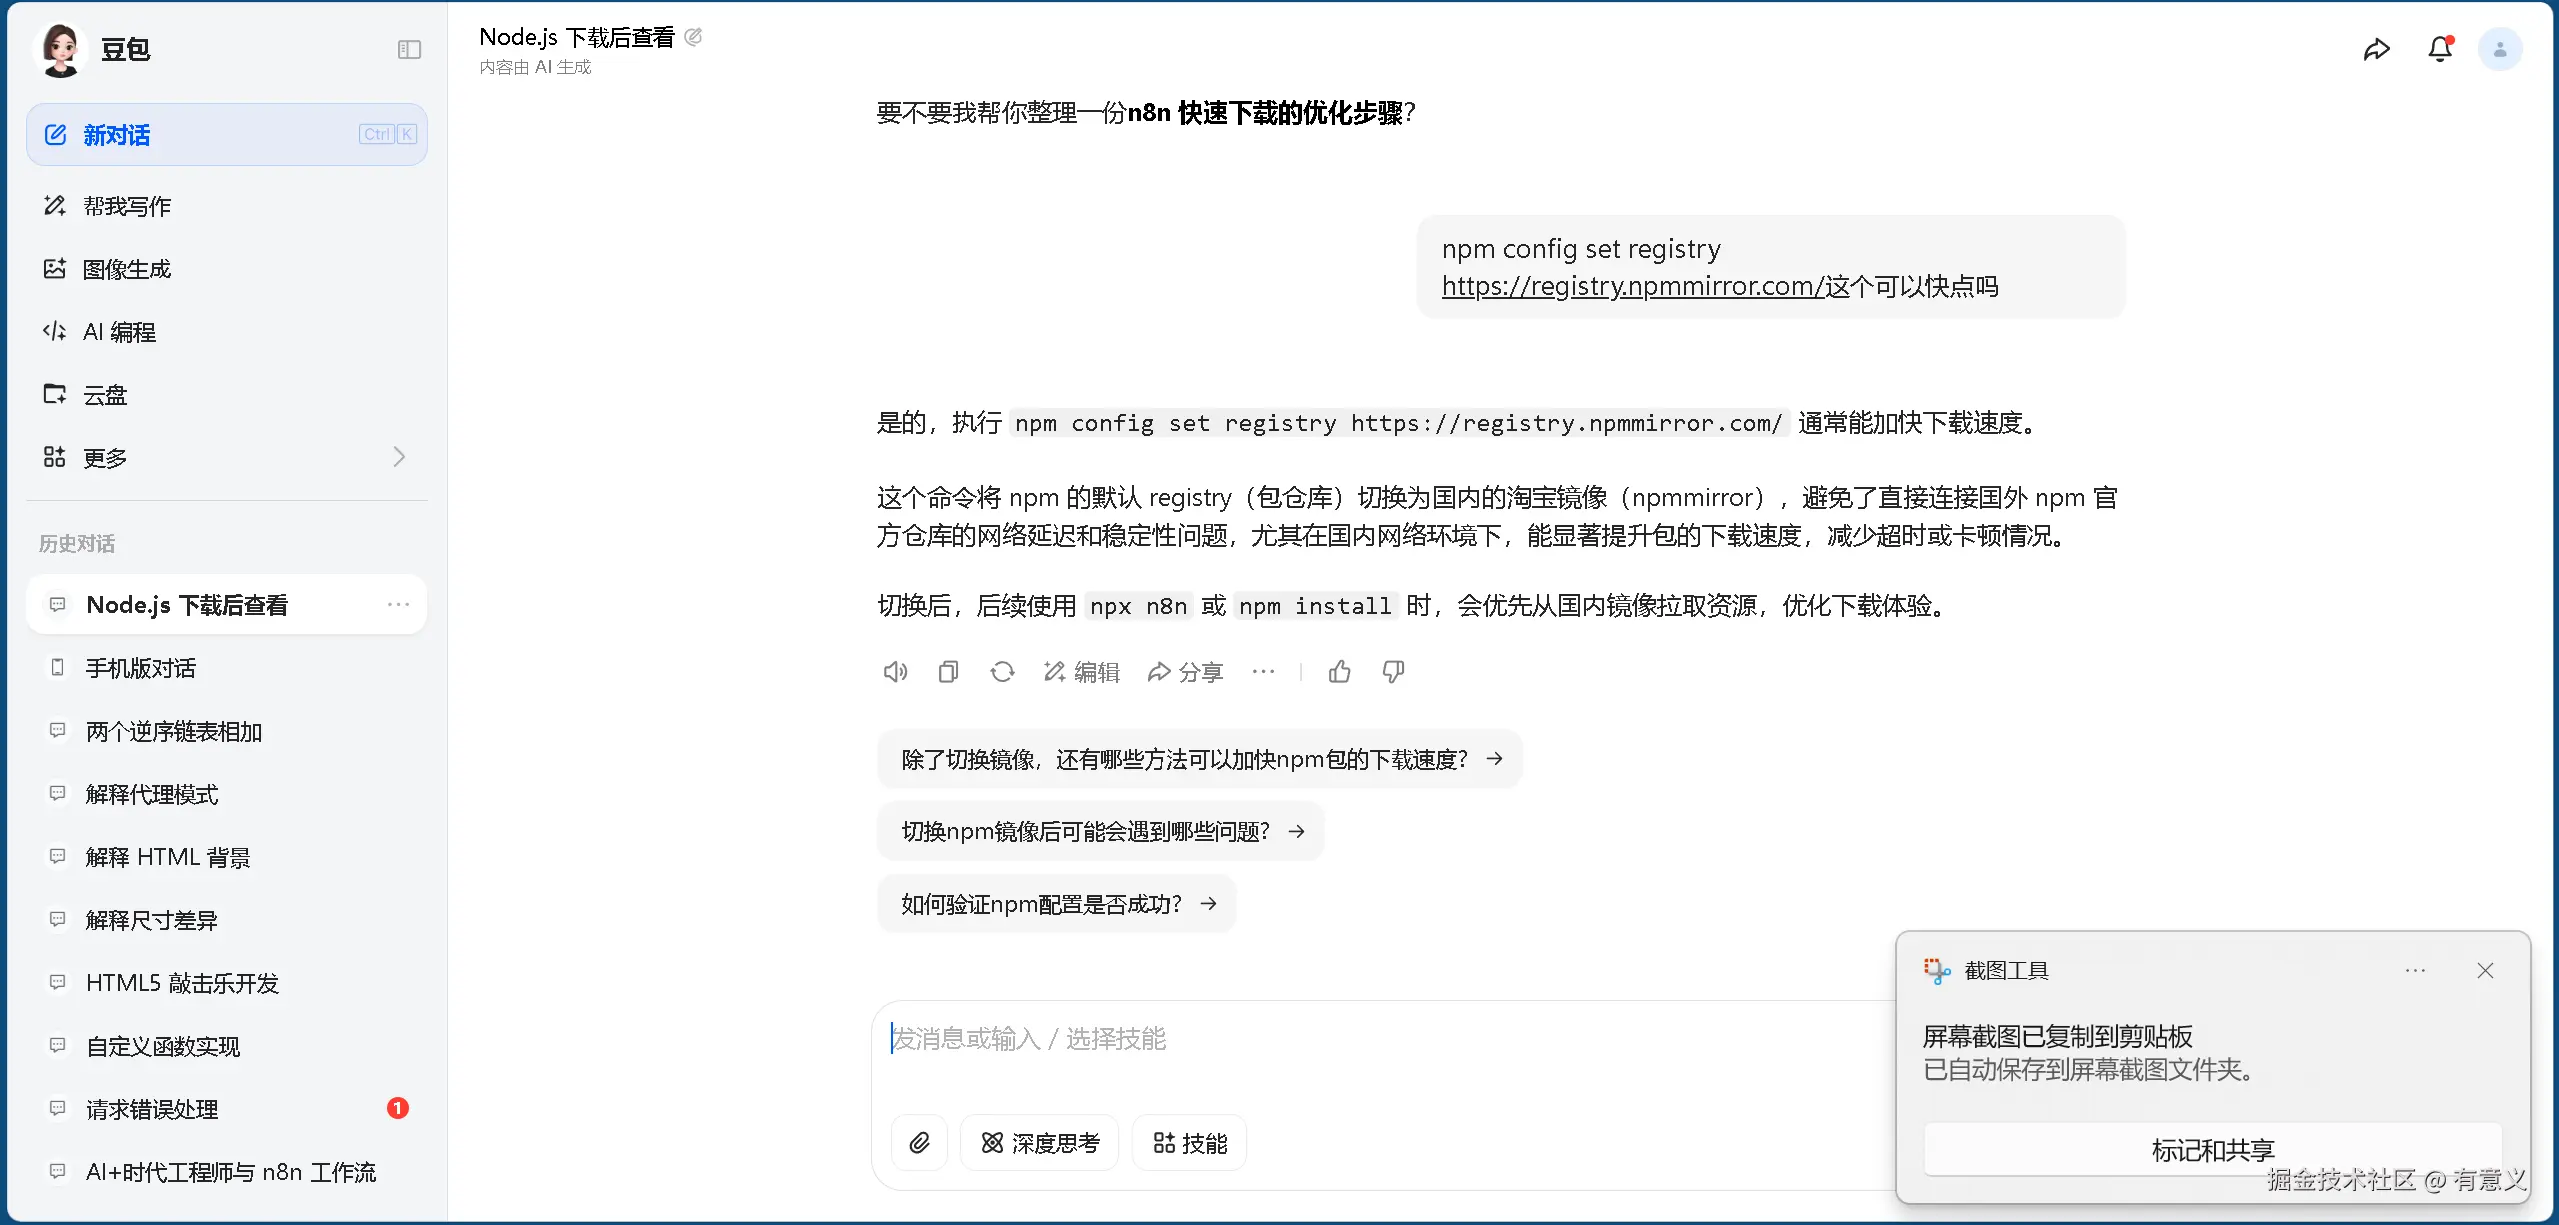The height and width of the screenshot is (1225, 2559).
Task: Open the 图像生成 sidebar item
Action: click(127, 269)
